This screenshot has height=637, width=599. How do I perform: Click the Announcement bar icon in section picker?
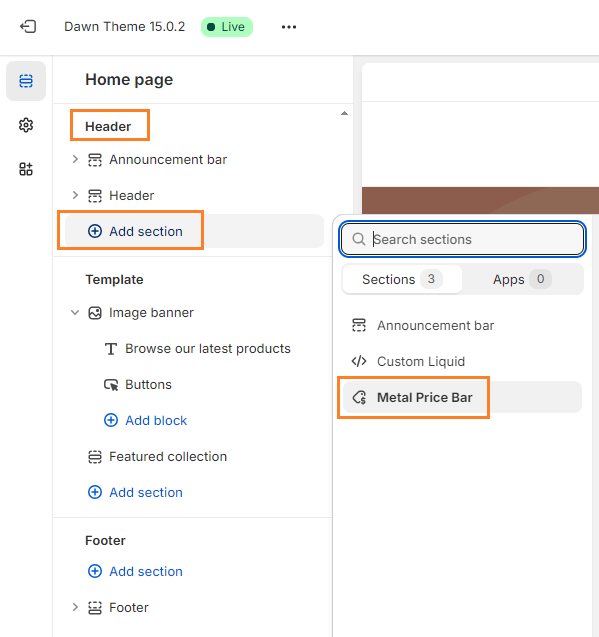[359, 325]
